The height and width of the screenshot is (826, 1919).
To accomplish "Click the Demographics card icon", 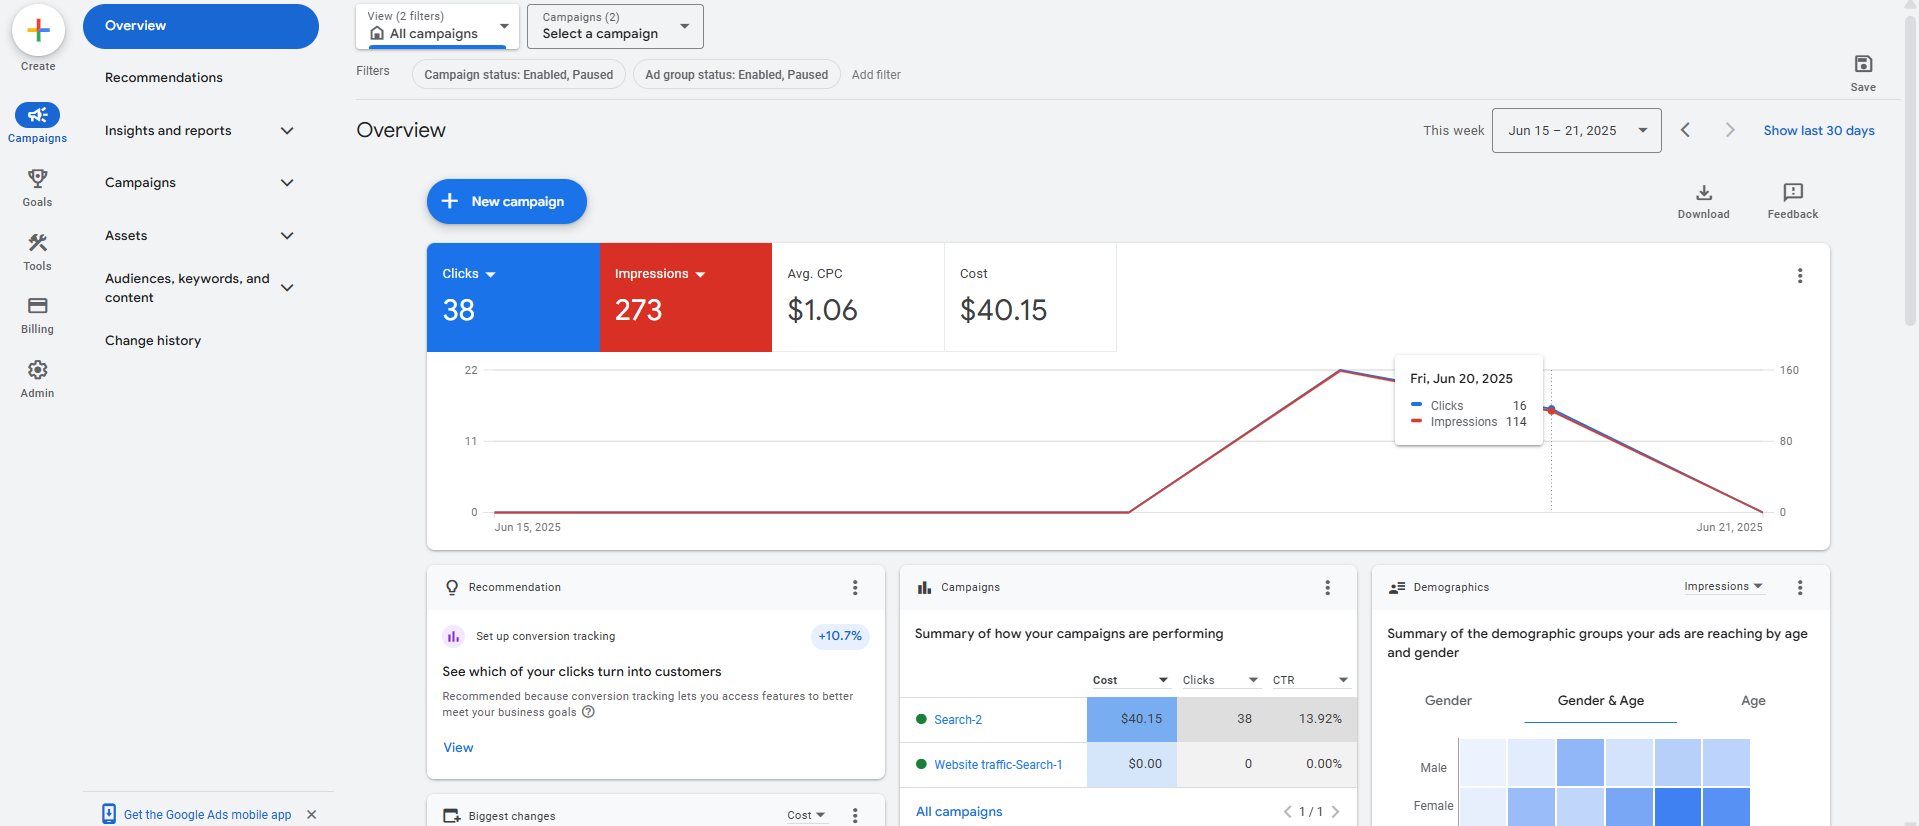I will pos(1397,588).
